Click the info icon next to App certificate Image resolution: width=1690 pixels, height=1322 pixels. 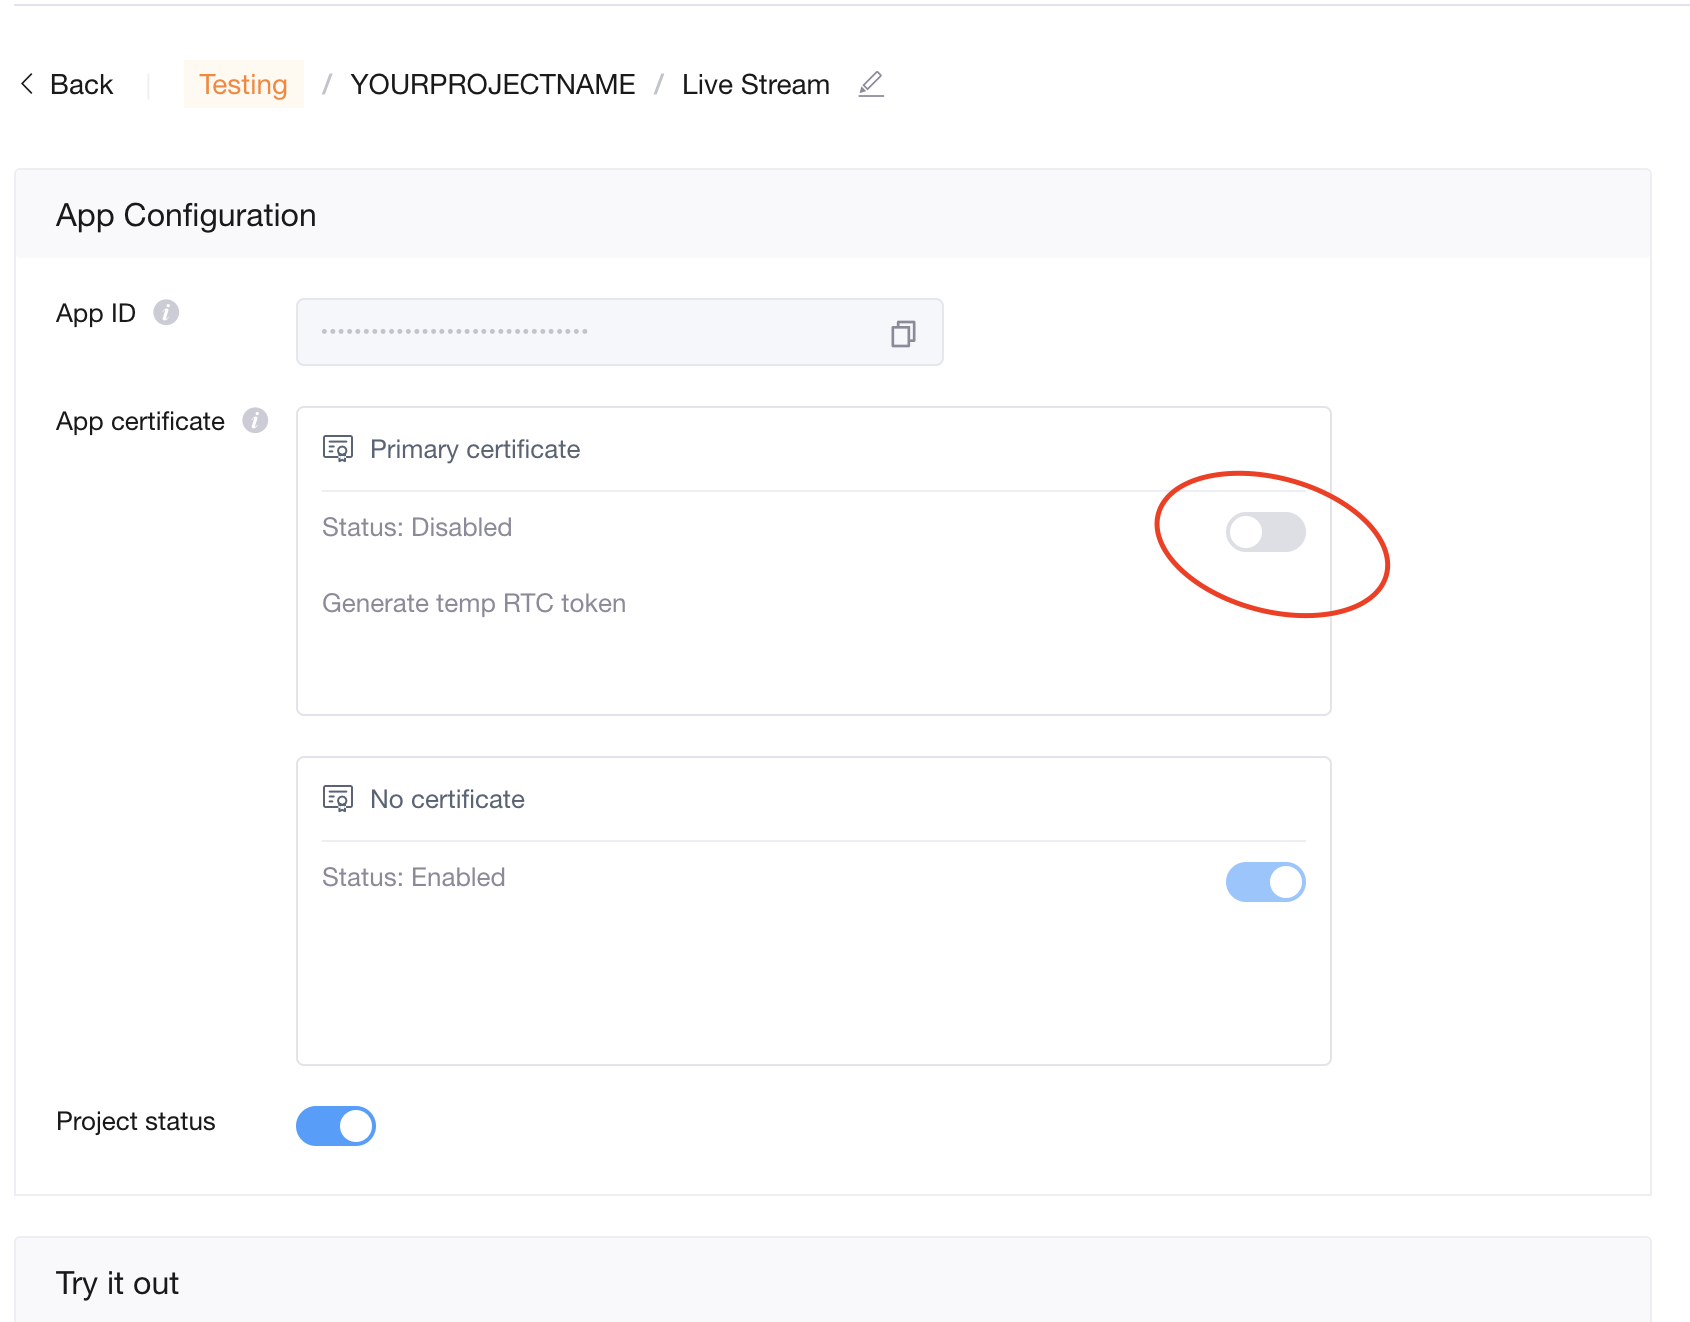(x=255, y=421)
